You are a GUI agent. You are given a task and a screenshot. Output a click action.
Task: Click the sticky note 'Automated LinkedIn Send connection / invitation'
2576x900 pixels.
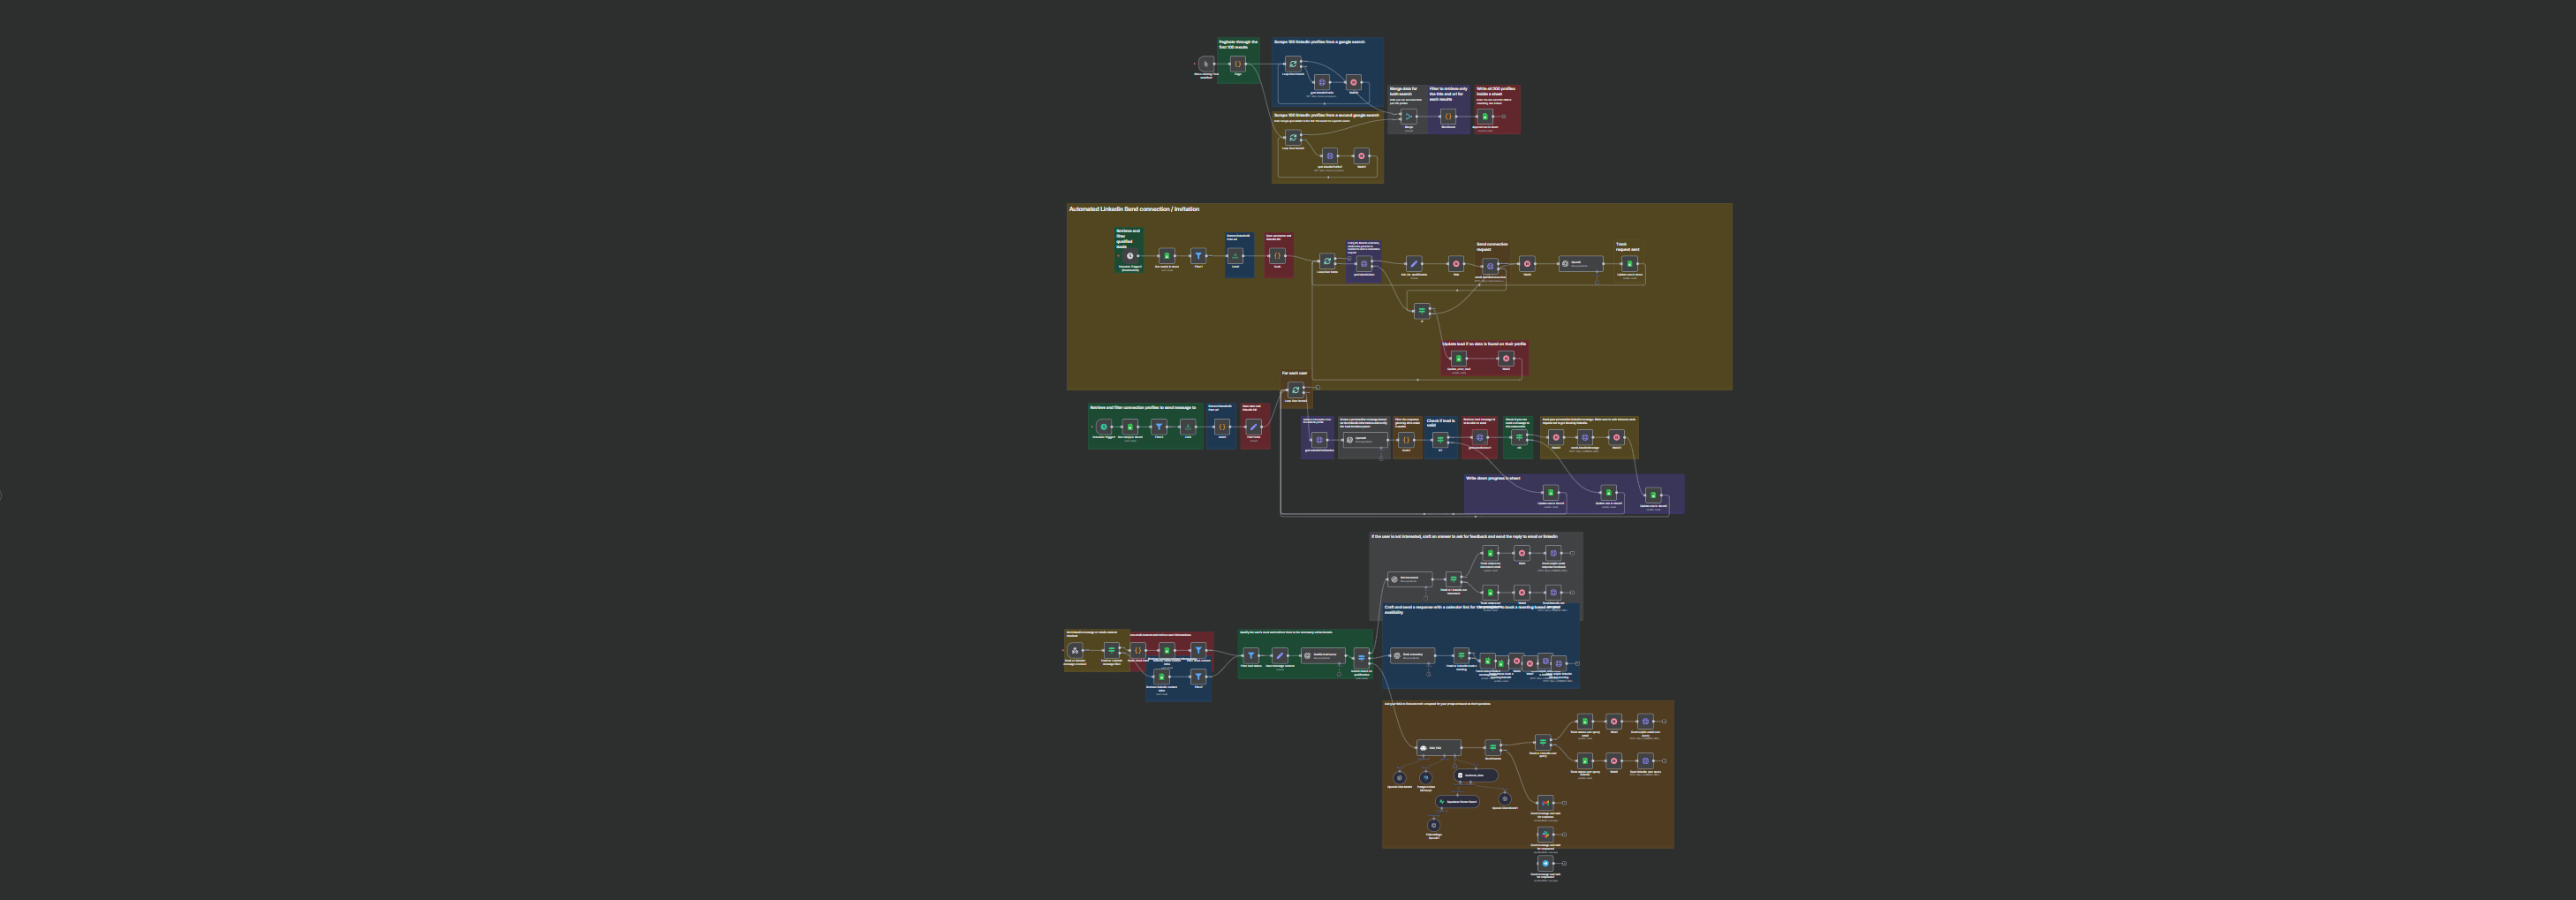coord(1134,209)
